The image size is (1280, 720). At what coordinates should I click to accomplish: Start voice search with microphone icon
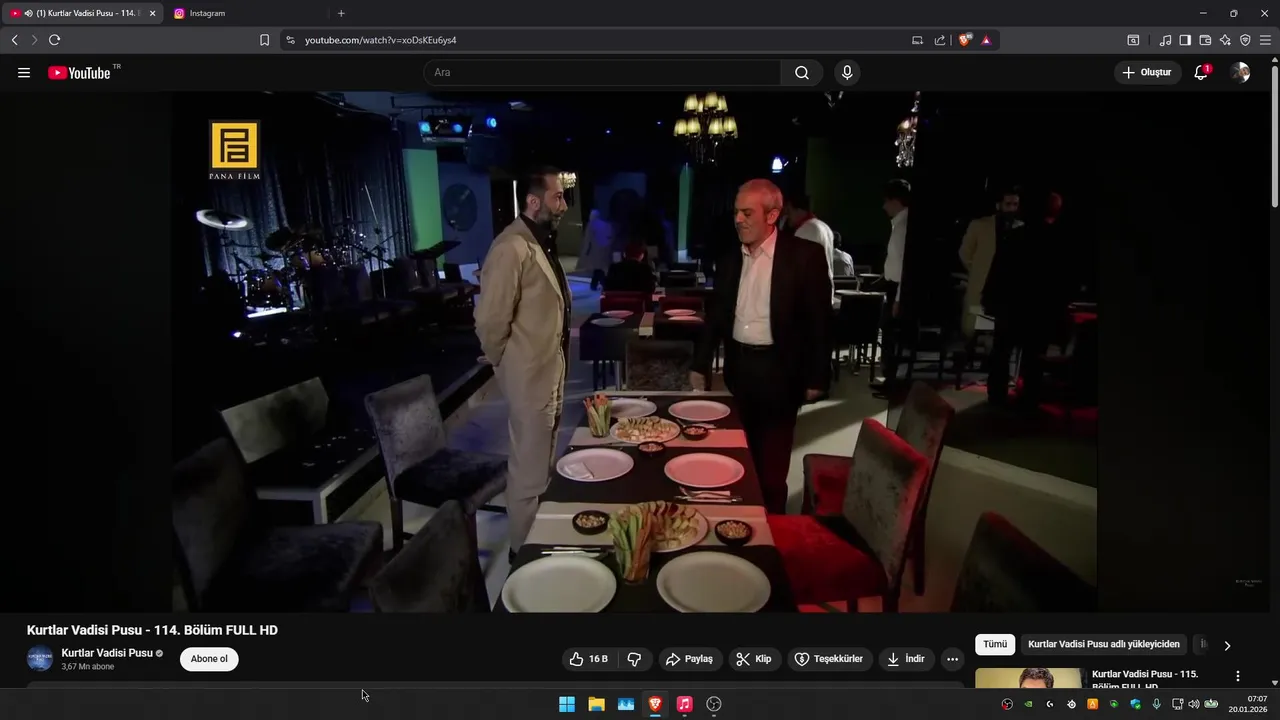(847, 73)
